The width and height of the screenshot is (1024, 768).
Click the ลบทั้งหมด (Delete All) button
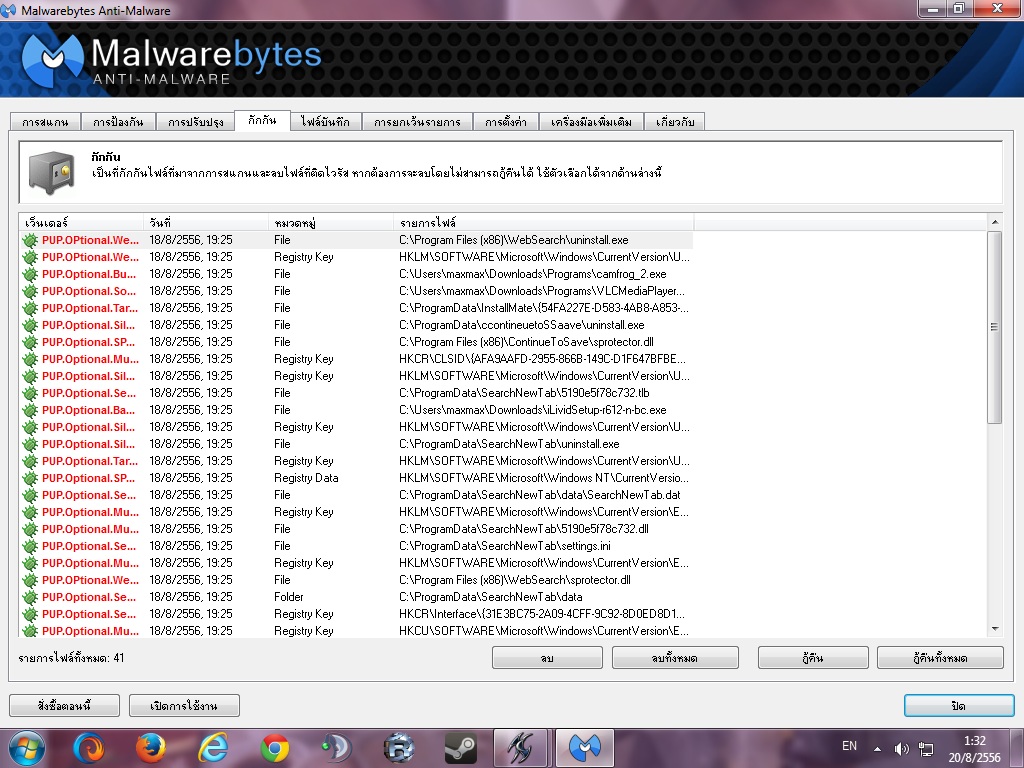tap(675, 658)
